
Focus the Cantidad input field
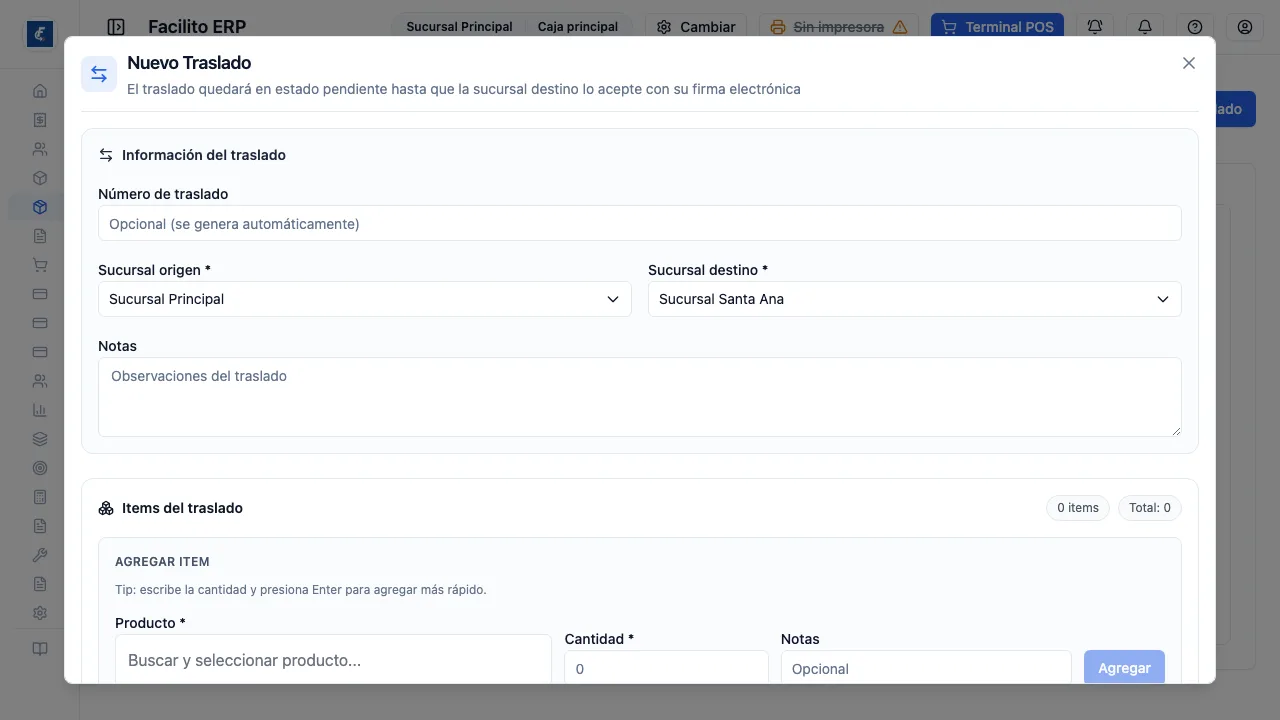(667, 668)
